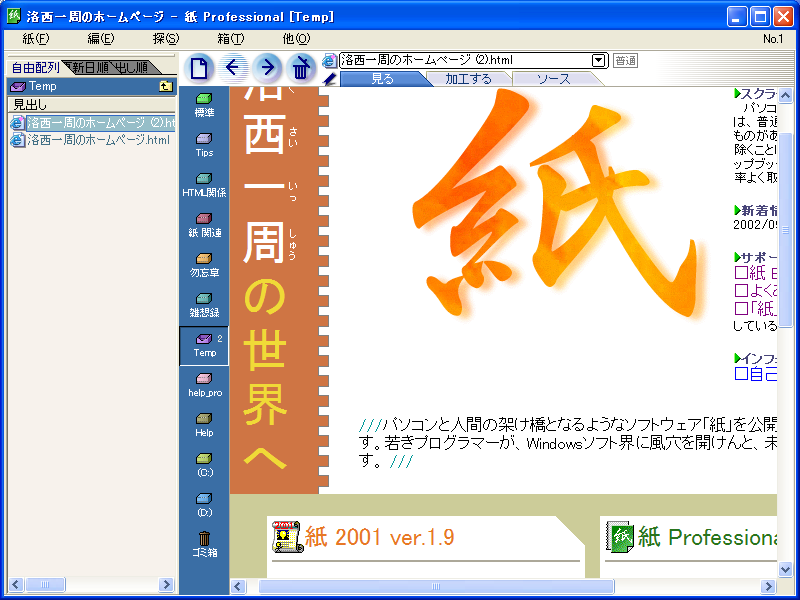Open the Tips box in sidebar
This screenshot has width=800, height=600.
pyautogui.click(x=204, y=144)
